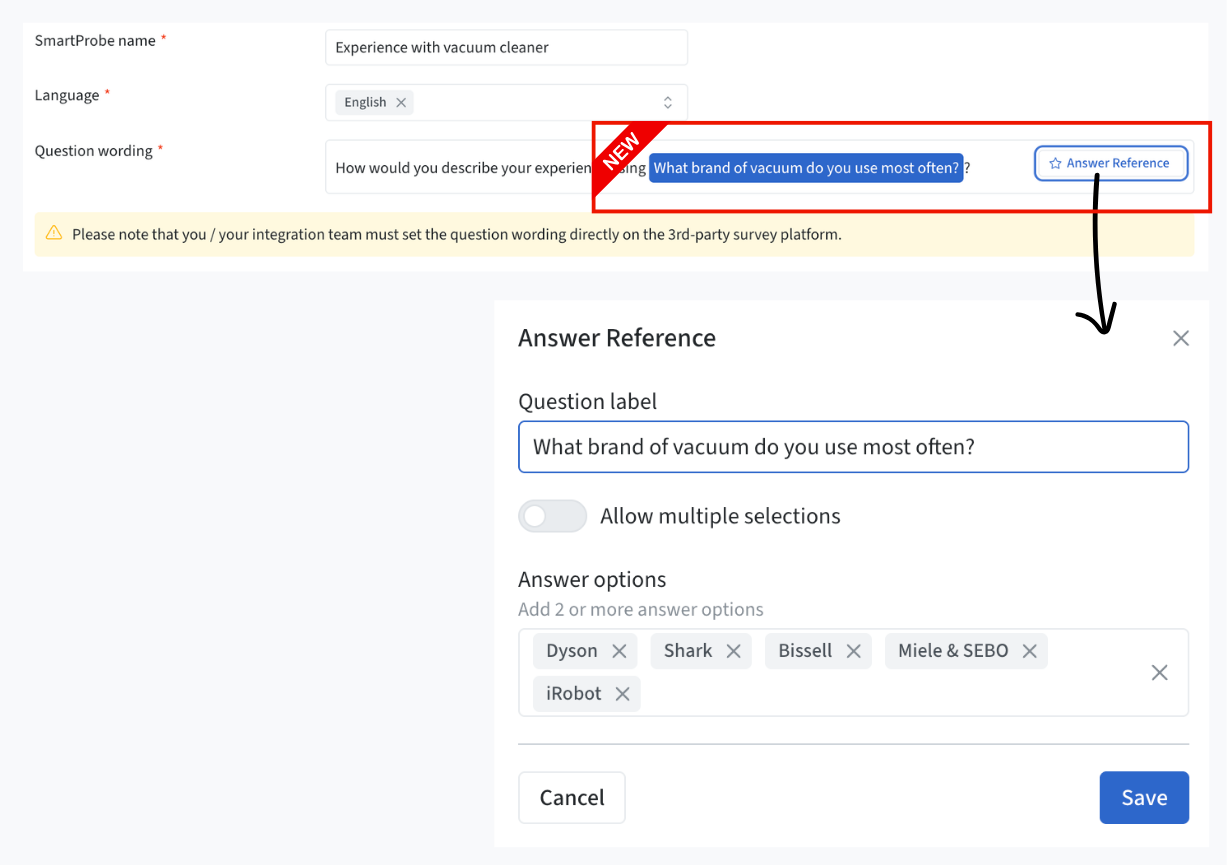
Task: Open the Answer Reference button
Action: (1111, 163)
